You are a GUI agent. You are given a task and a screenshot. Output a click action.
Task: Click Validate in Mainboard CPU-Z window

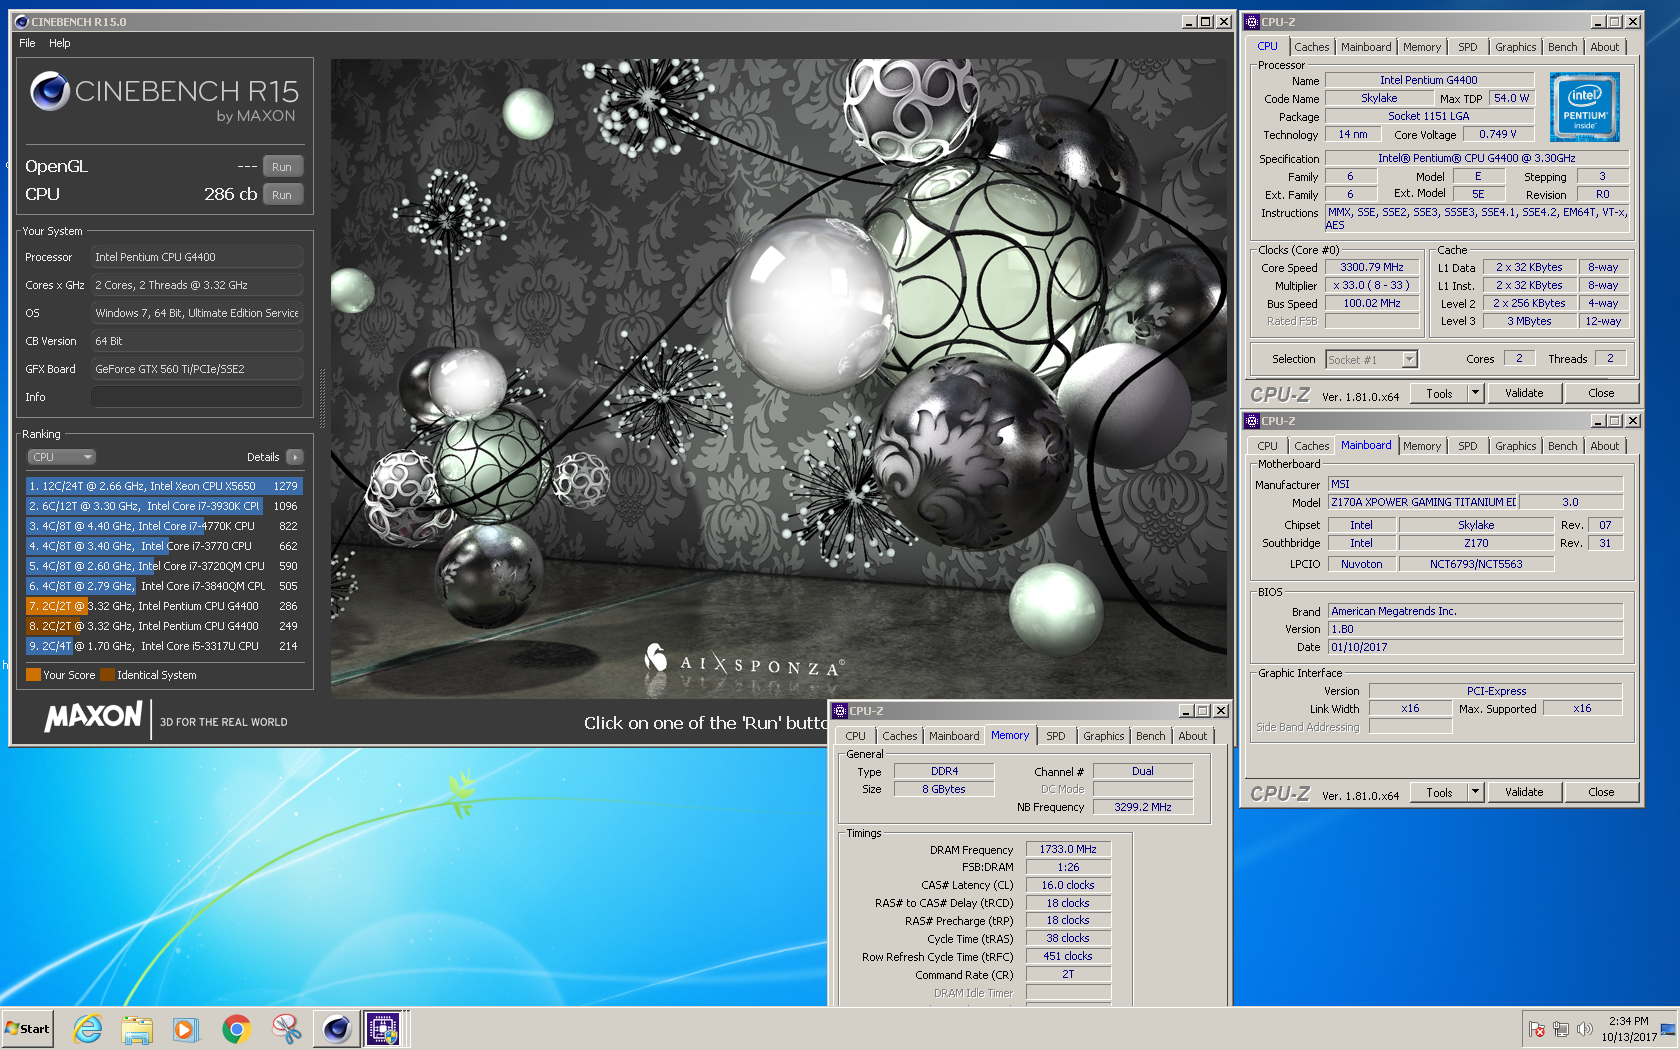[x=1524, y=792]
